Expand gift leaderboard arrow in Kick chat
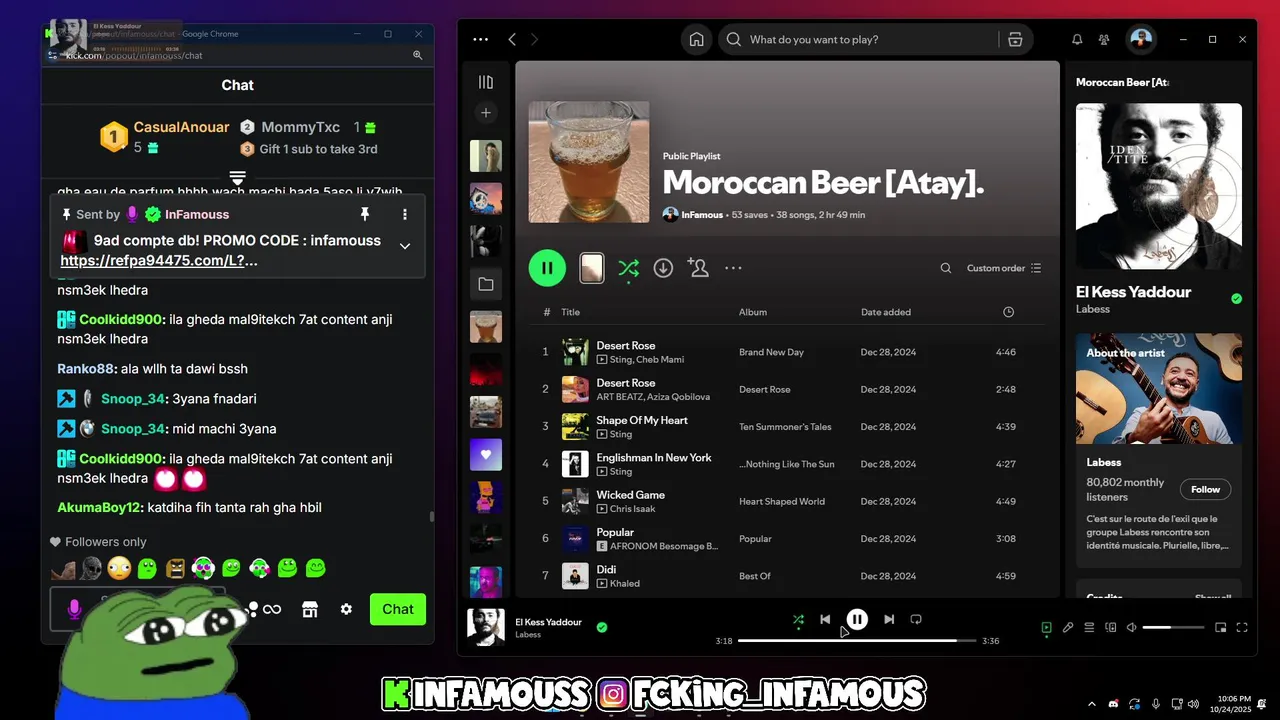The height and width of the screenshot is (720, 1280). 238,177
